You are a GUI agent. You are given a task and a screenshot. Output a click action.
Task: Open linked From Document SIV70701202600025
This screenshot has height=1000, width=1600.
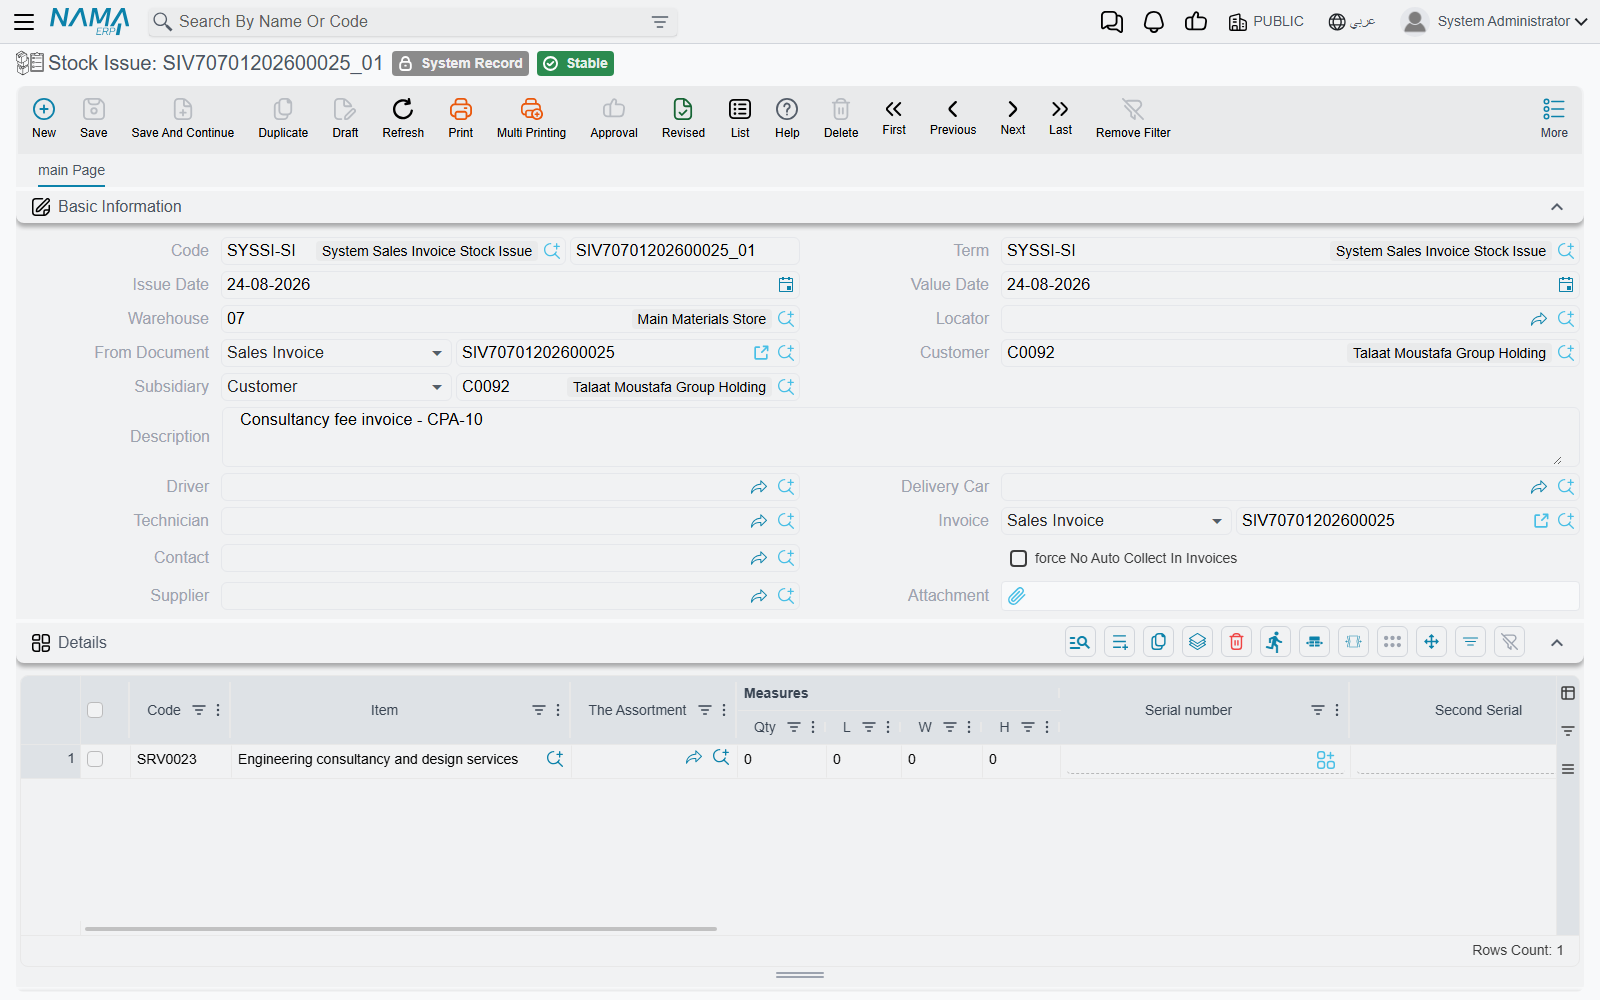pyautogui.click(x=761, y=353)
